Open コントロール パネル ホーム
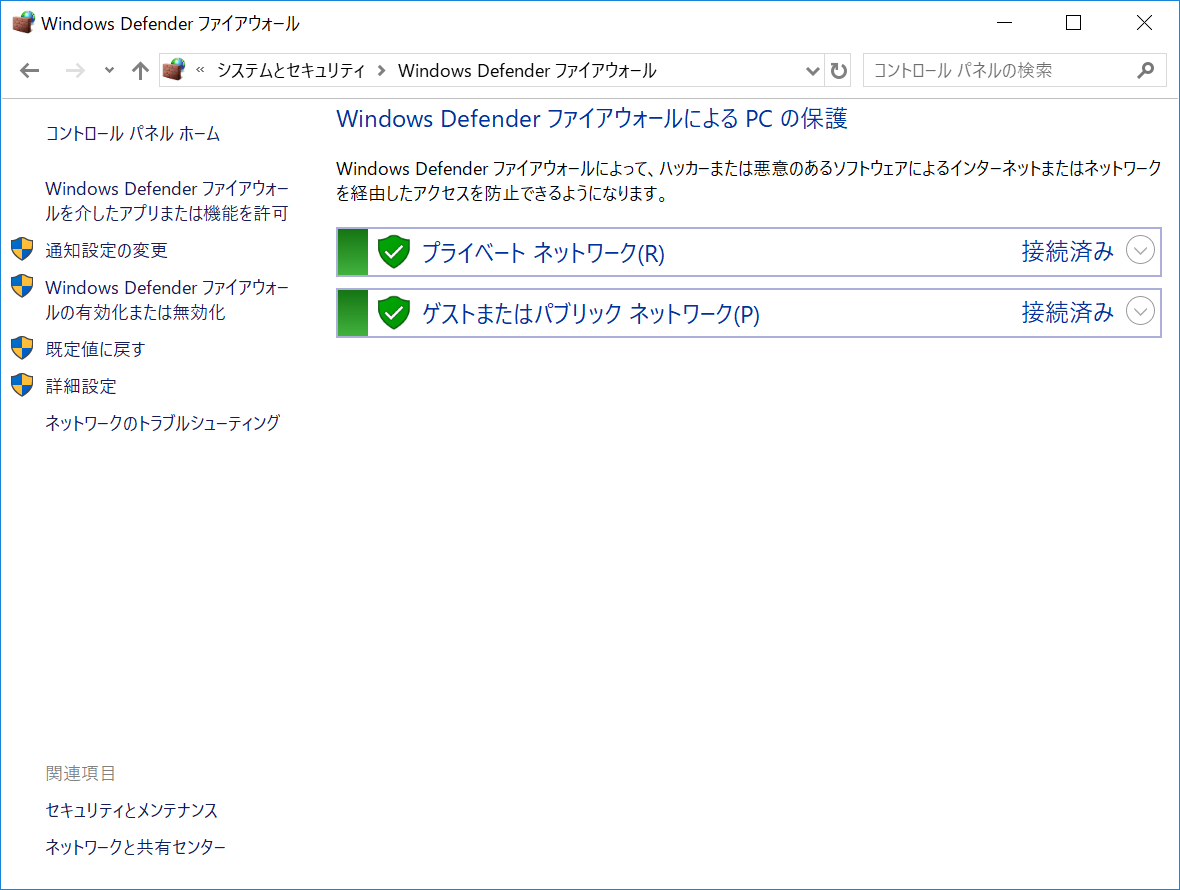 132,134
